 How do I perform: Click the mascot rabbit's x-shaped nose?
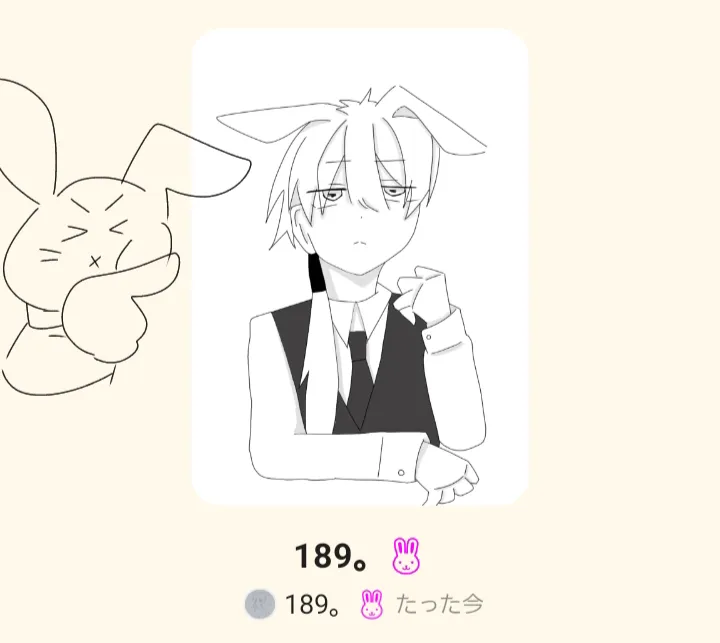(x=95, y=262)
